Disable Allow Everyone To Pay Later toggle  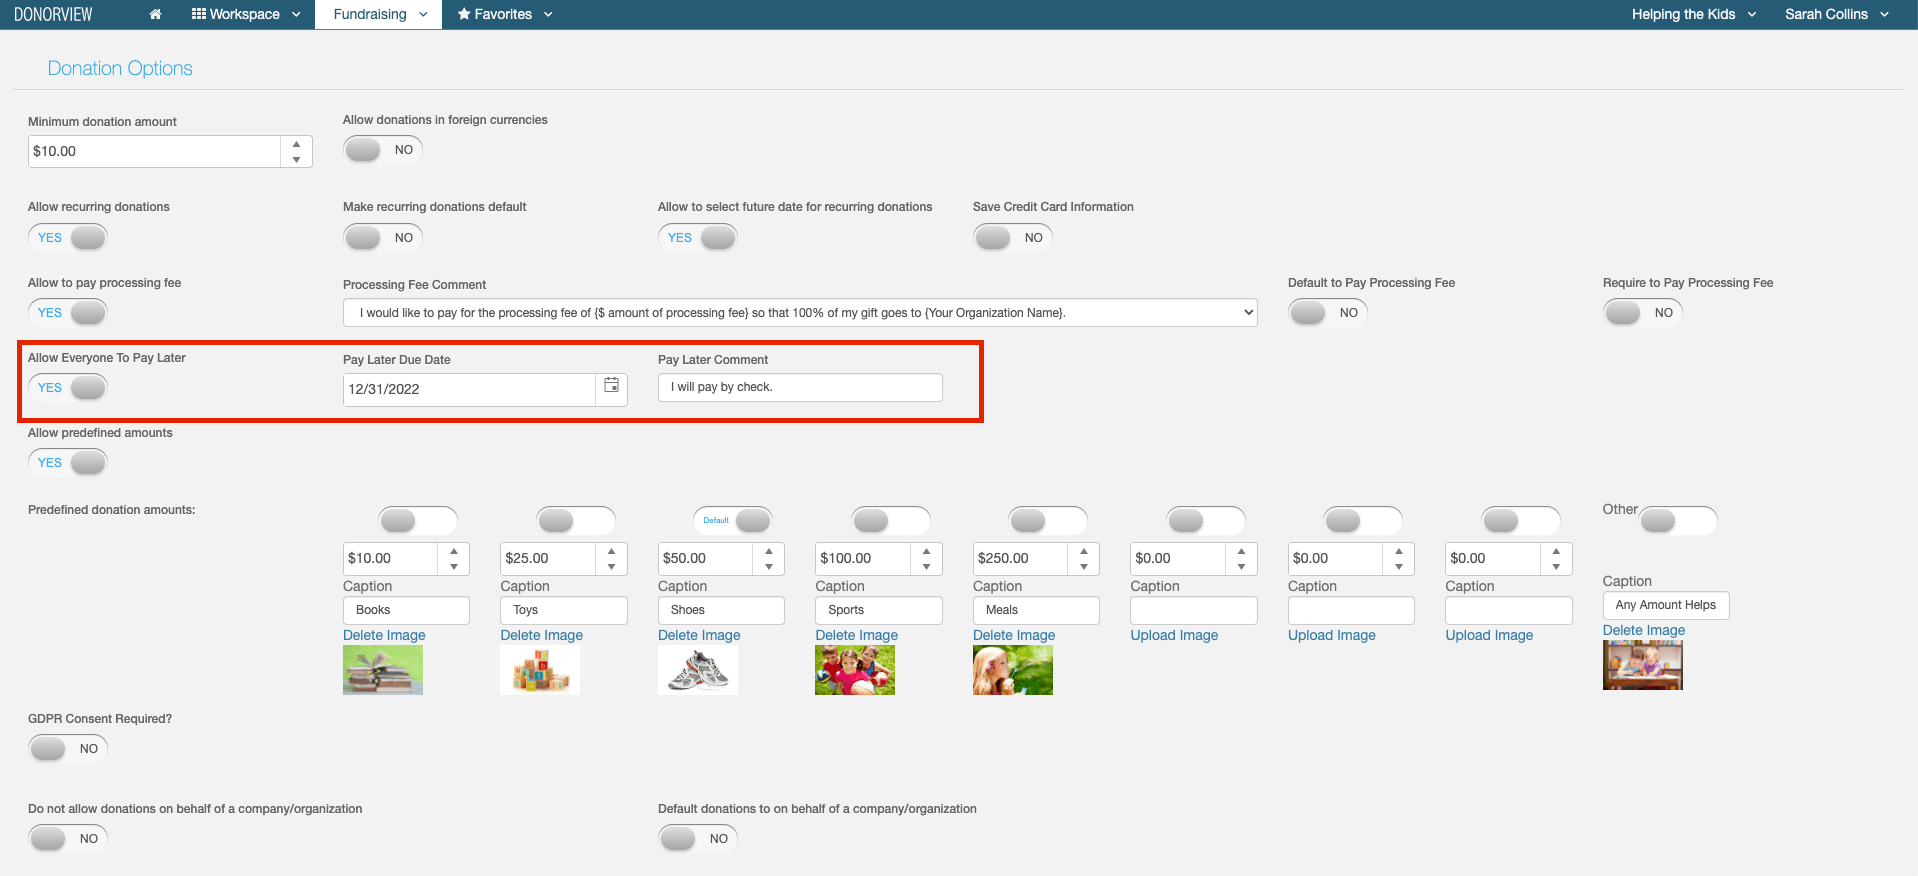tap(68, 388)
